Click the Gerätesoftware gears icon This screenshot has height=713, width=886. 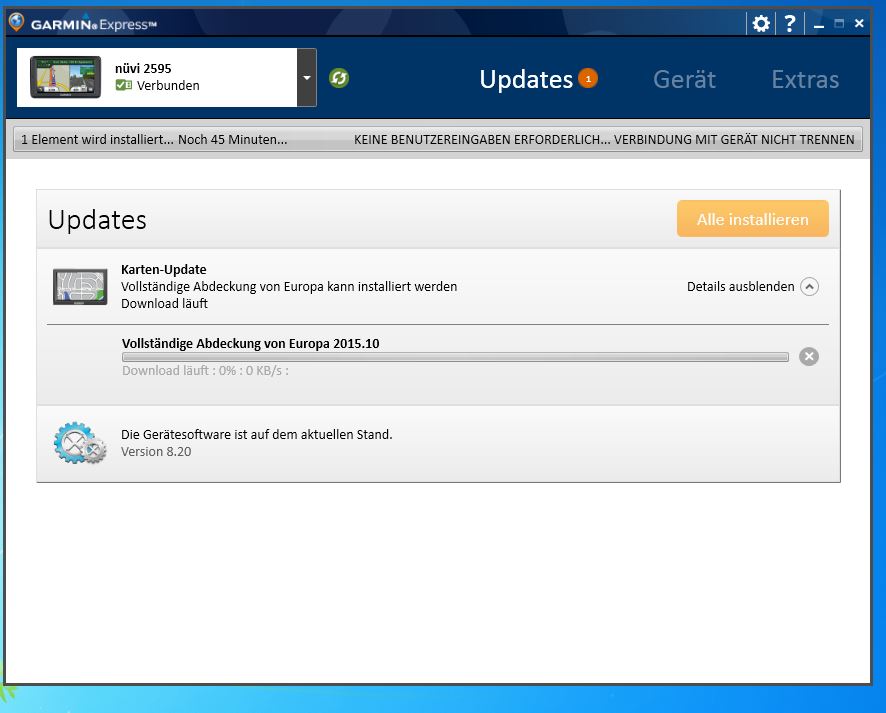79,443
